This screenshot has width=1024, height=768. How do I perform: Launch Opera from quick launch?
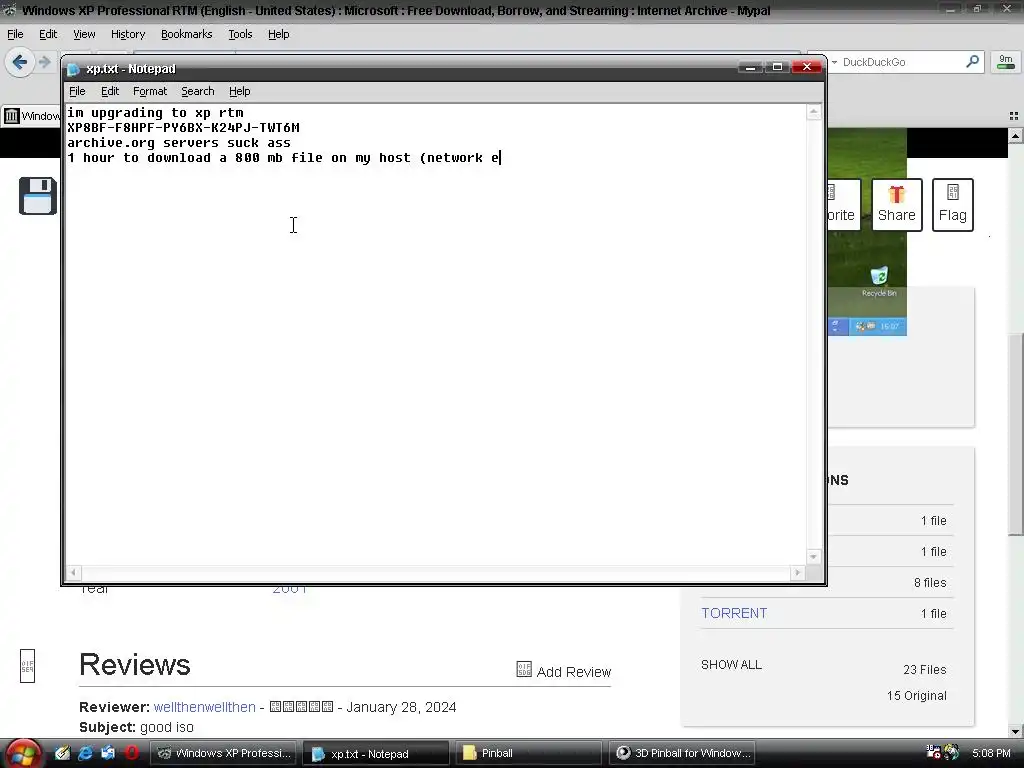(131, 753)
